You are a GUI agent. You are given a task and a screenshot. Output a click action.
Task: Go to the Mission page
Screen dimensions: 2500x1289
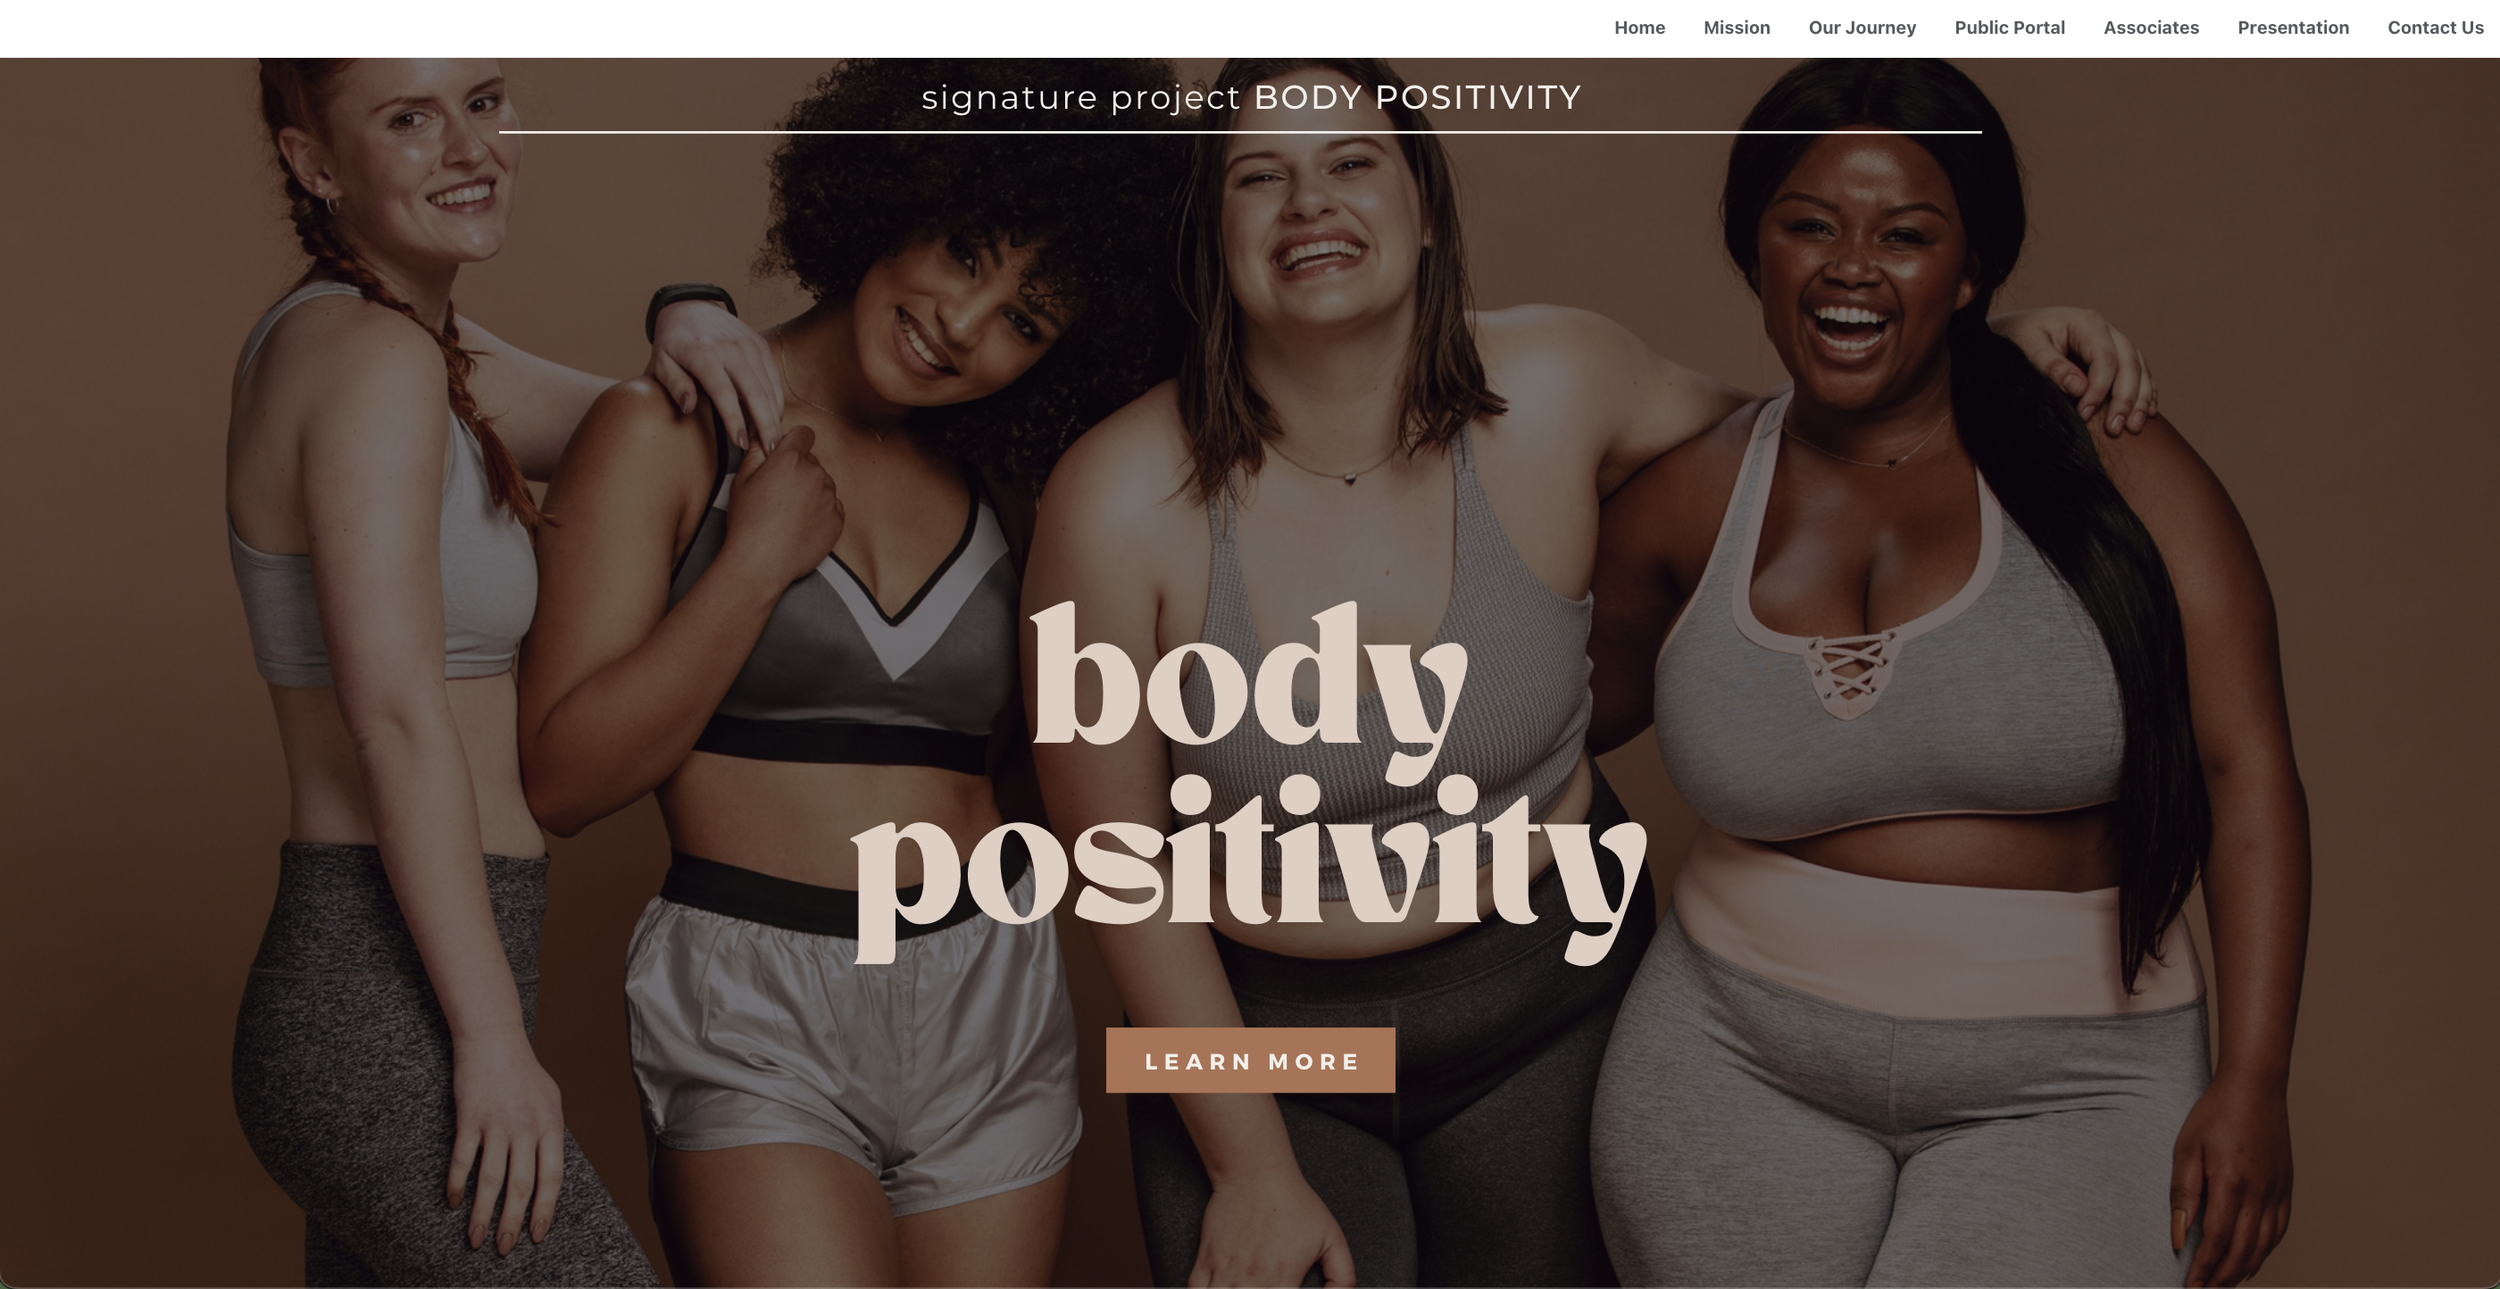1736,28
